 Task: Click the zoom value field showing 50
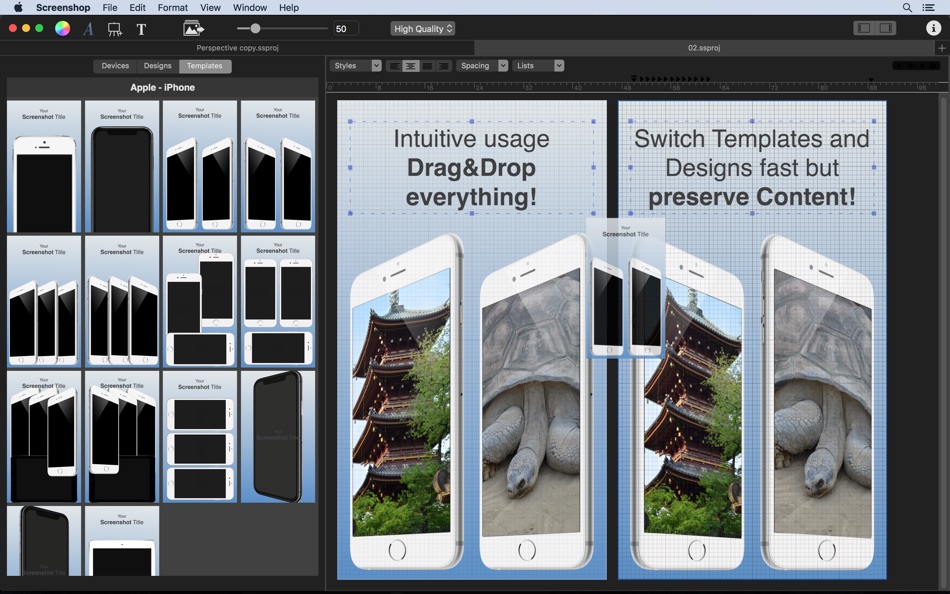(x=345, y=28)
